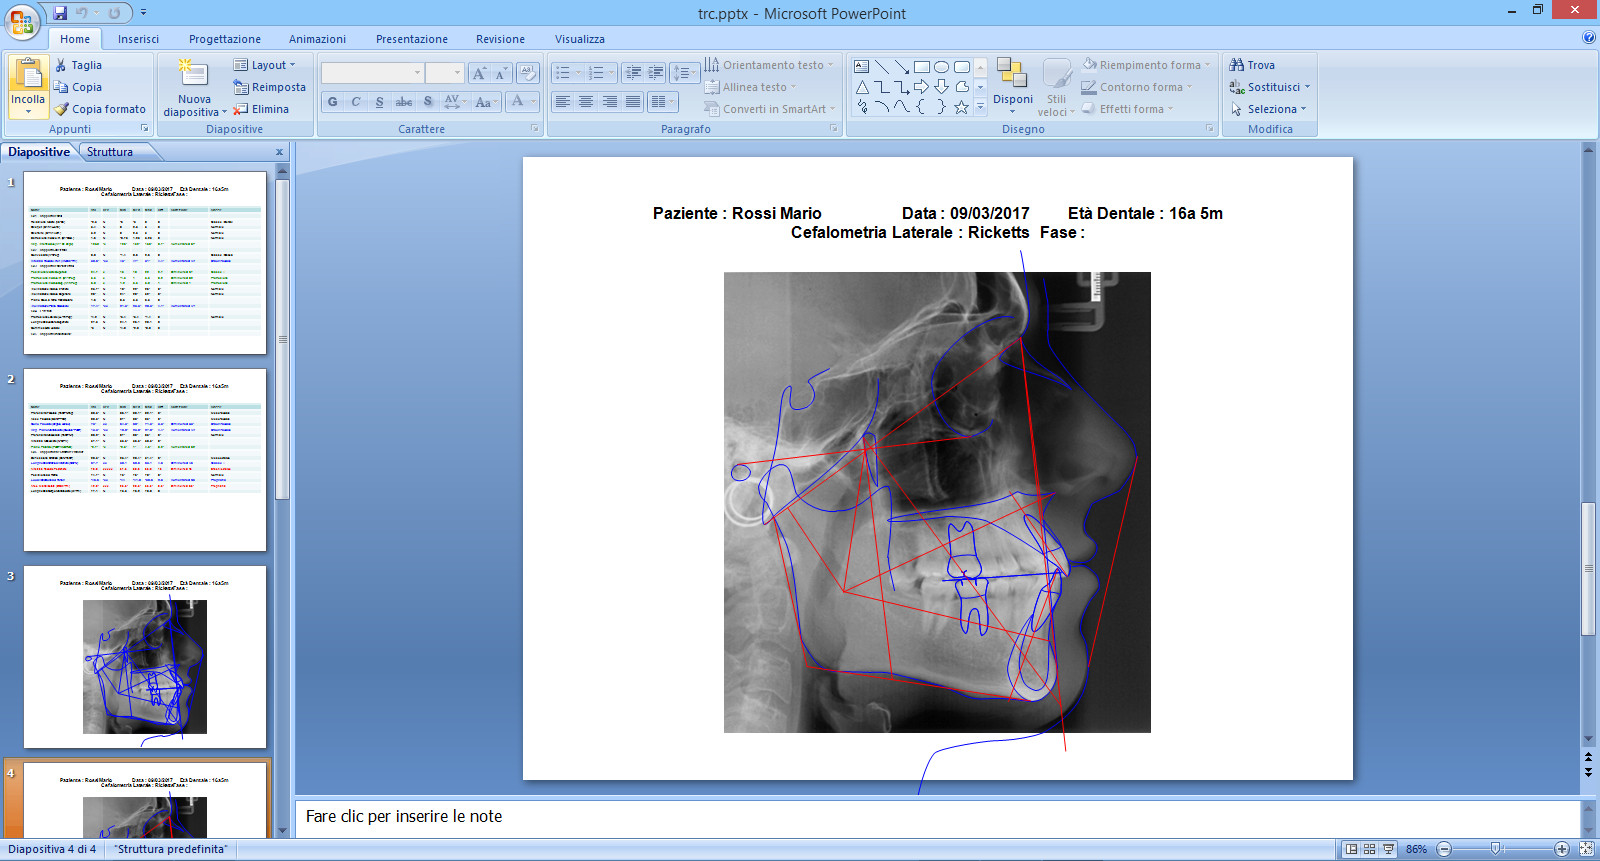
Task: Open the Layout dropdown
Action: point(265,65)
